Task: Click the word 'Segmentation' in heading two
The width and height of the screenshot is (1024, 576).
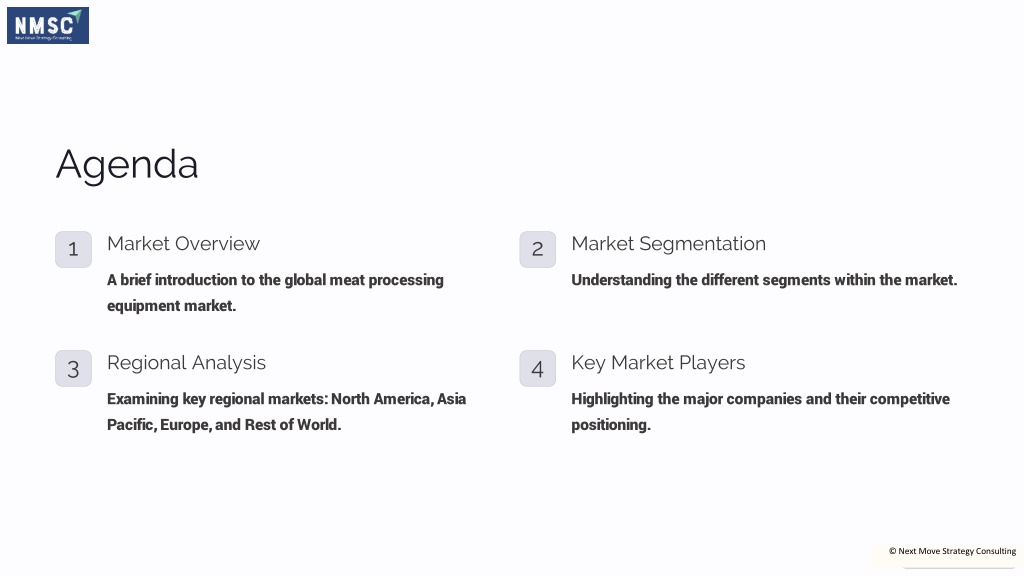Action: [702, 244]
